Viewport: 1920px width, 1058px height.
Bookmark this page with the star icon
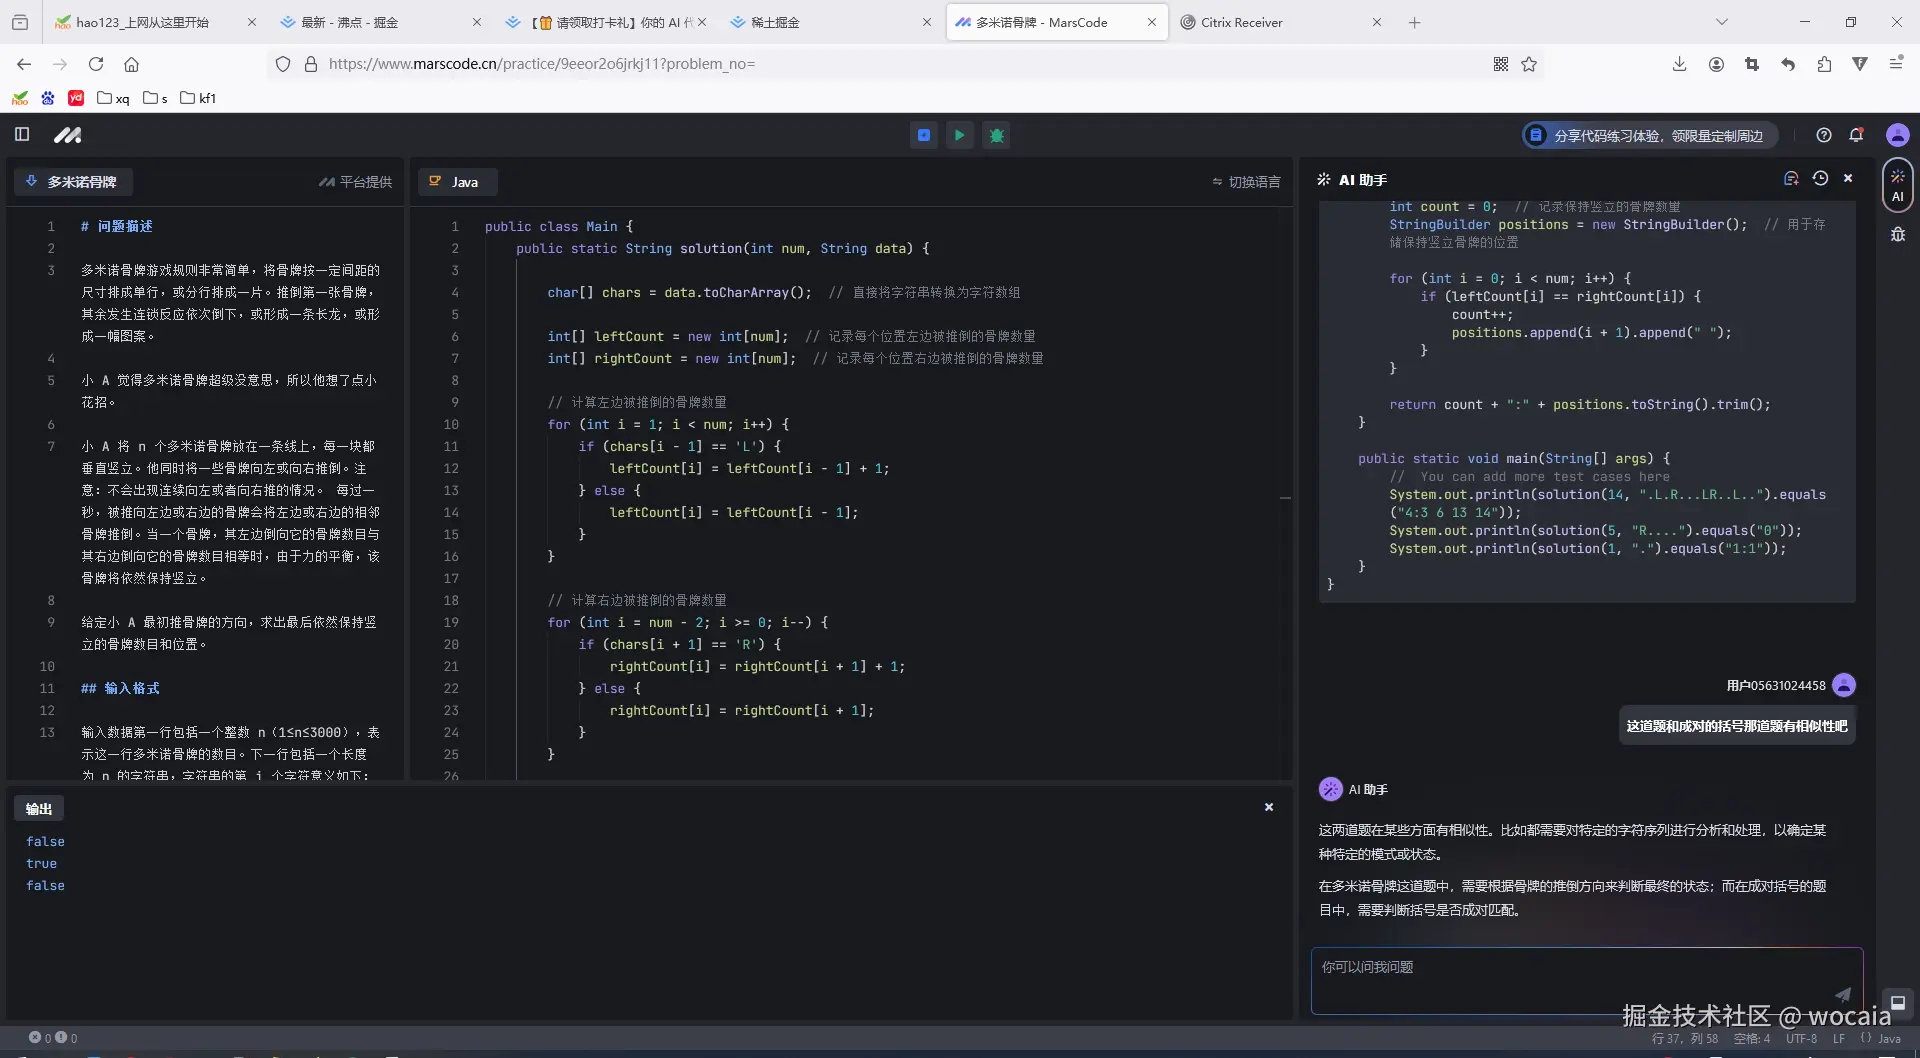pos(1529,64)
